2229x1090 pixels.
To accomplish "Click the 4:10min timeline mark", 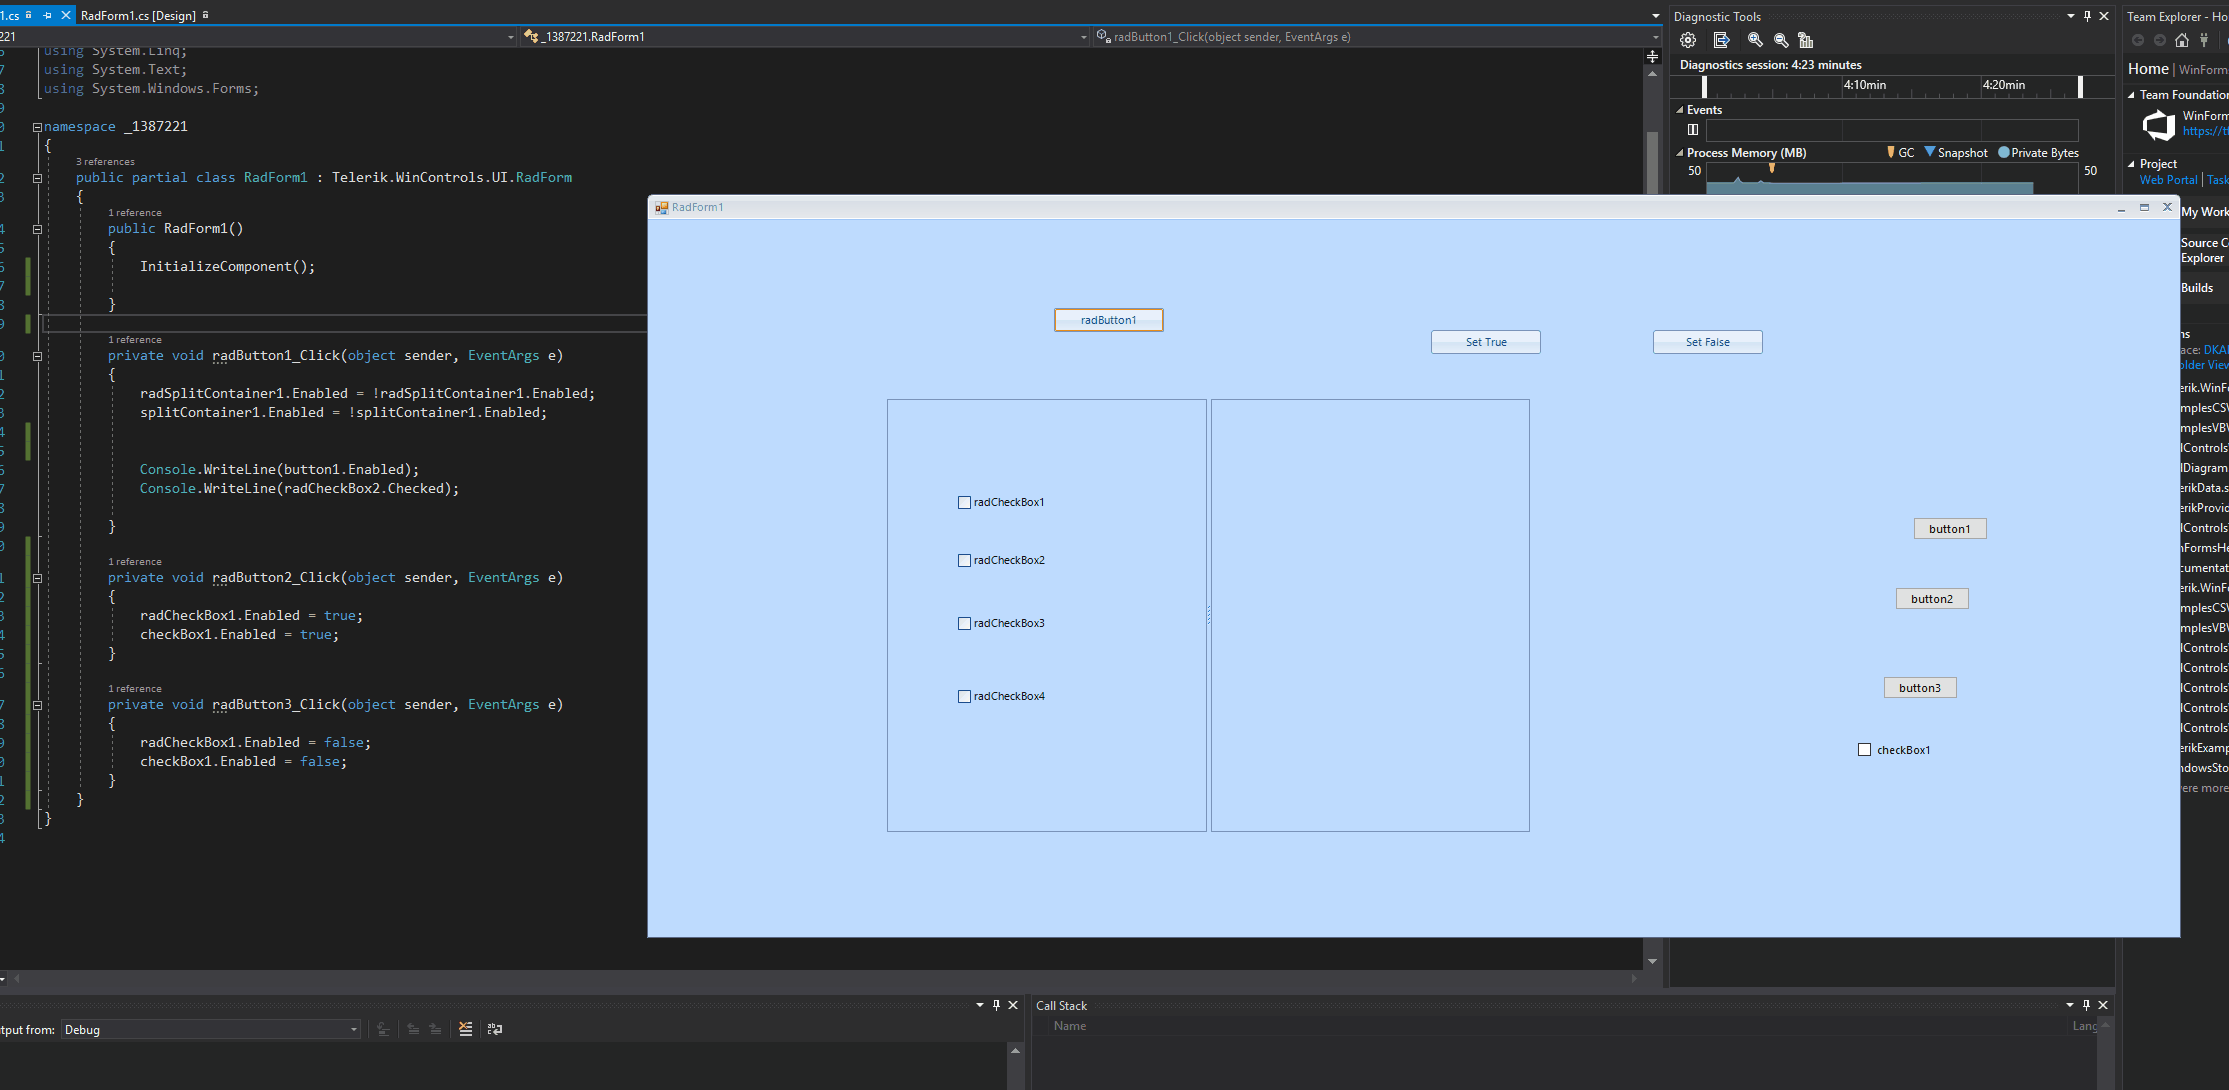I will [x=1865, y=85].
